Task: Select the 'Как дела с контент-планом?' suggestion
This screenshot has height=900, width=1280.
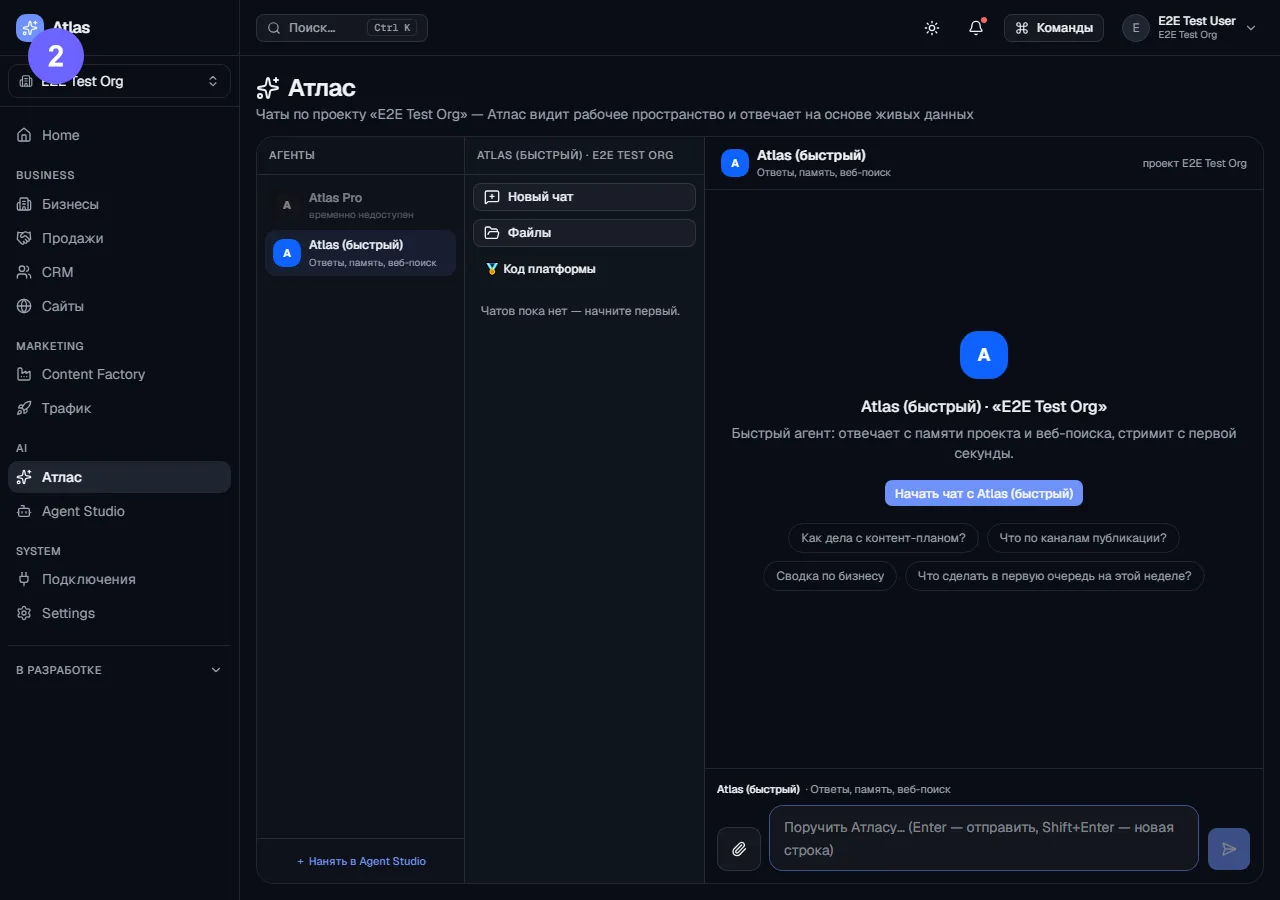Action: 883,538
